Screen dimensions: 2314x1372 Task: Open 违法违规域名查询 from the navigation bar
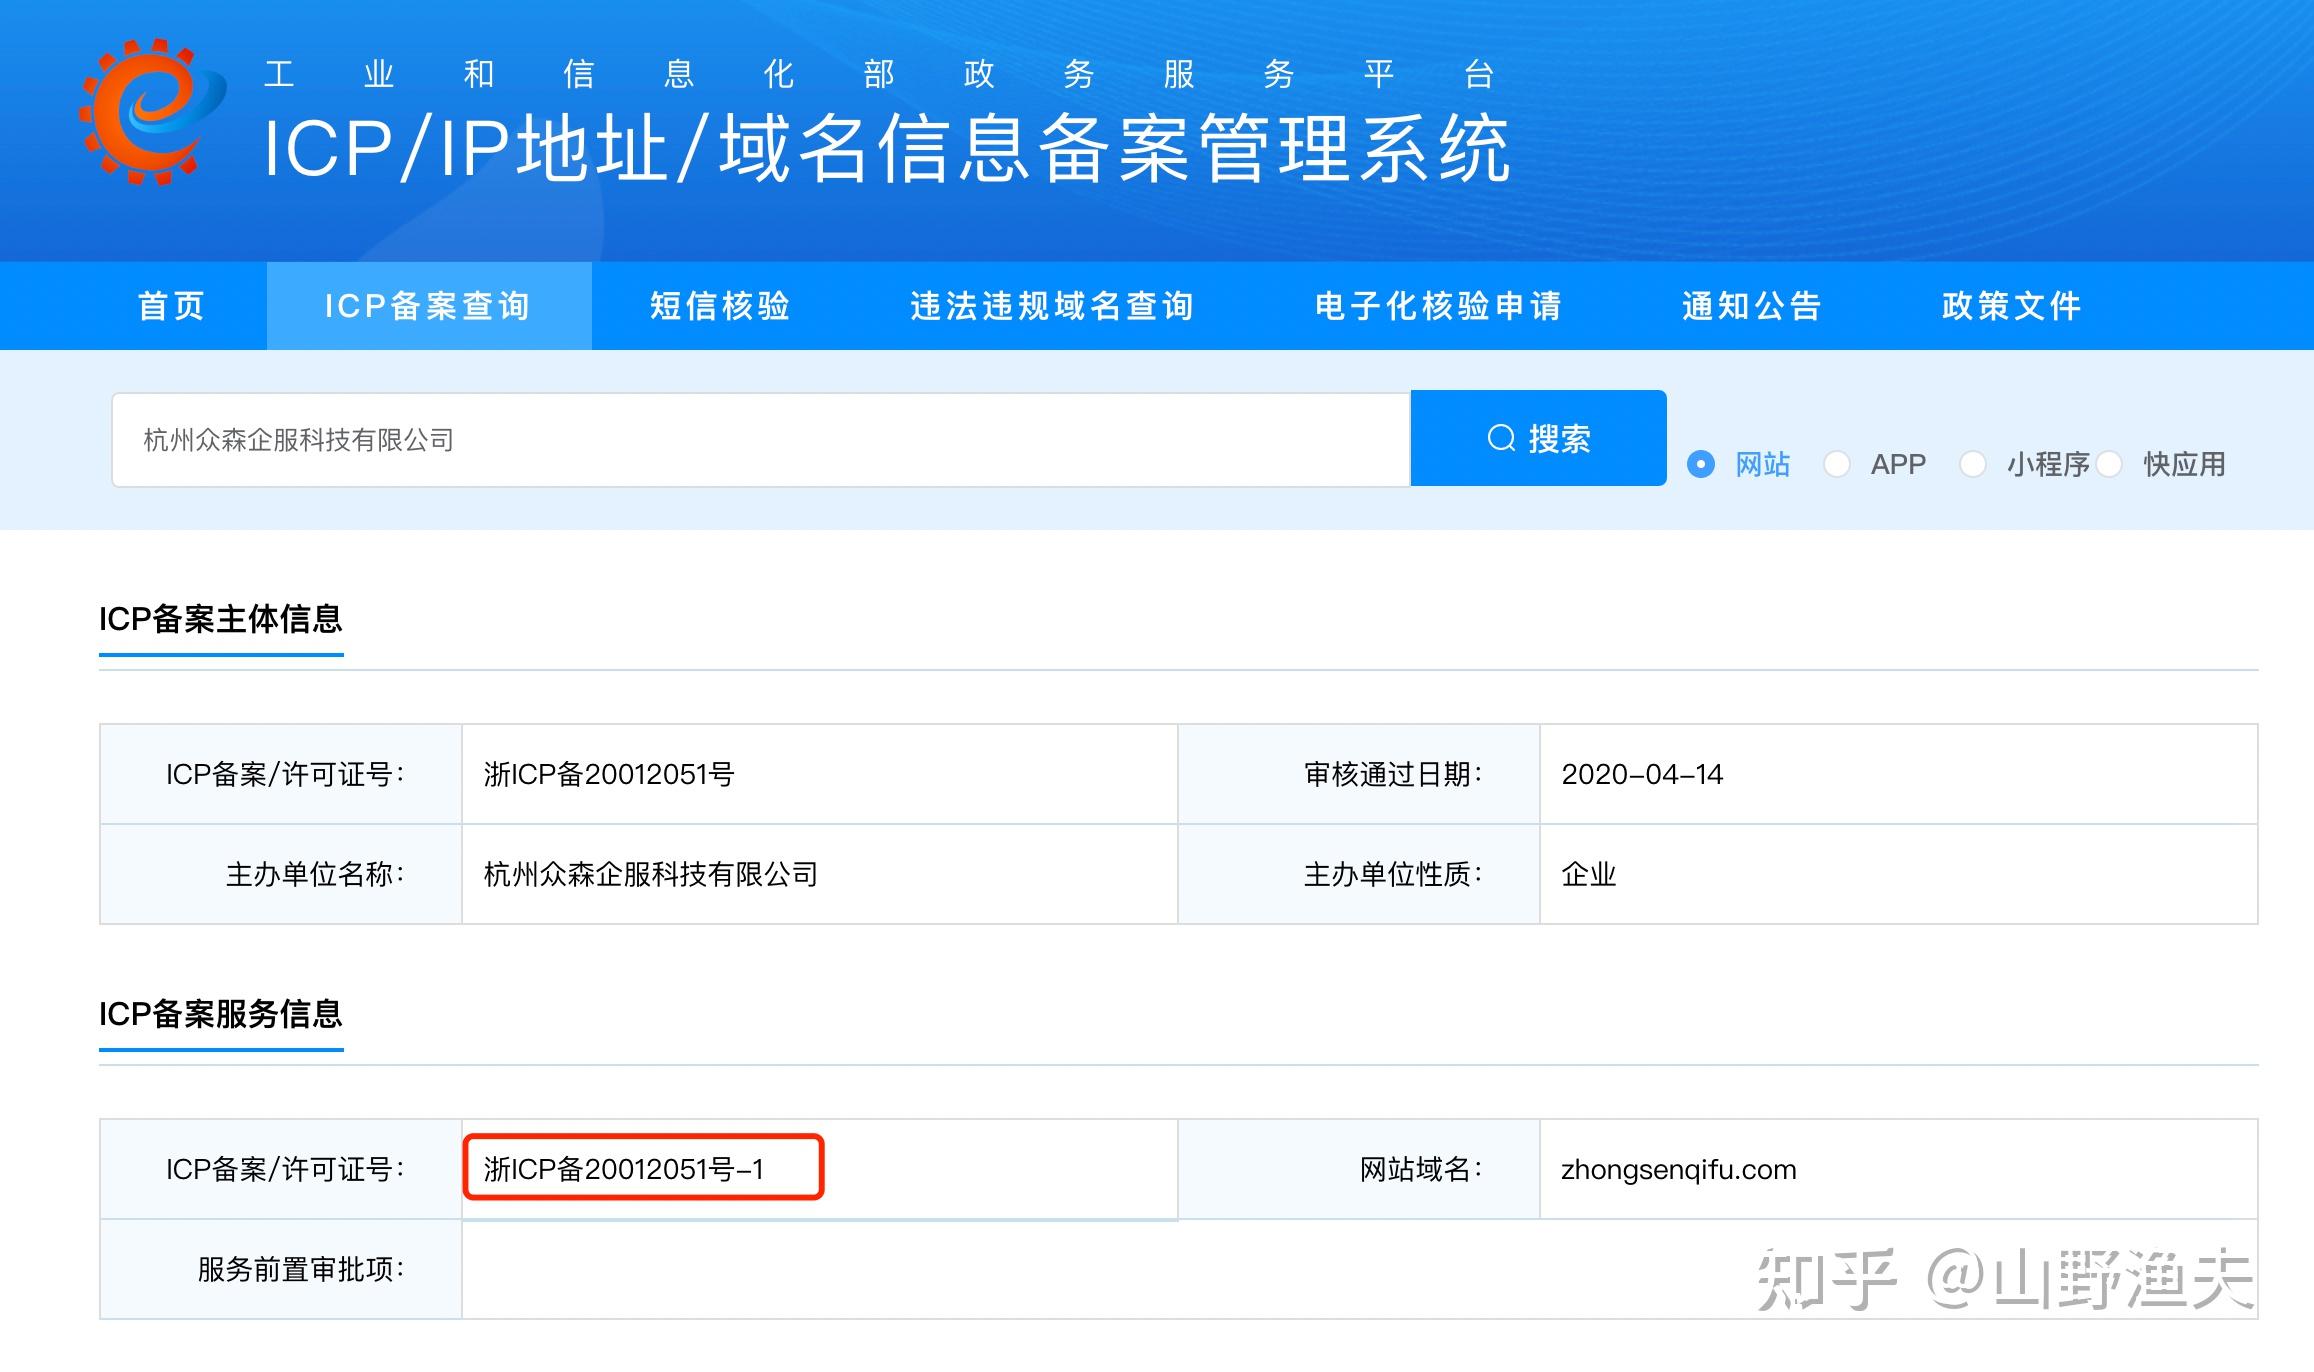click(1055, 306)
